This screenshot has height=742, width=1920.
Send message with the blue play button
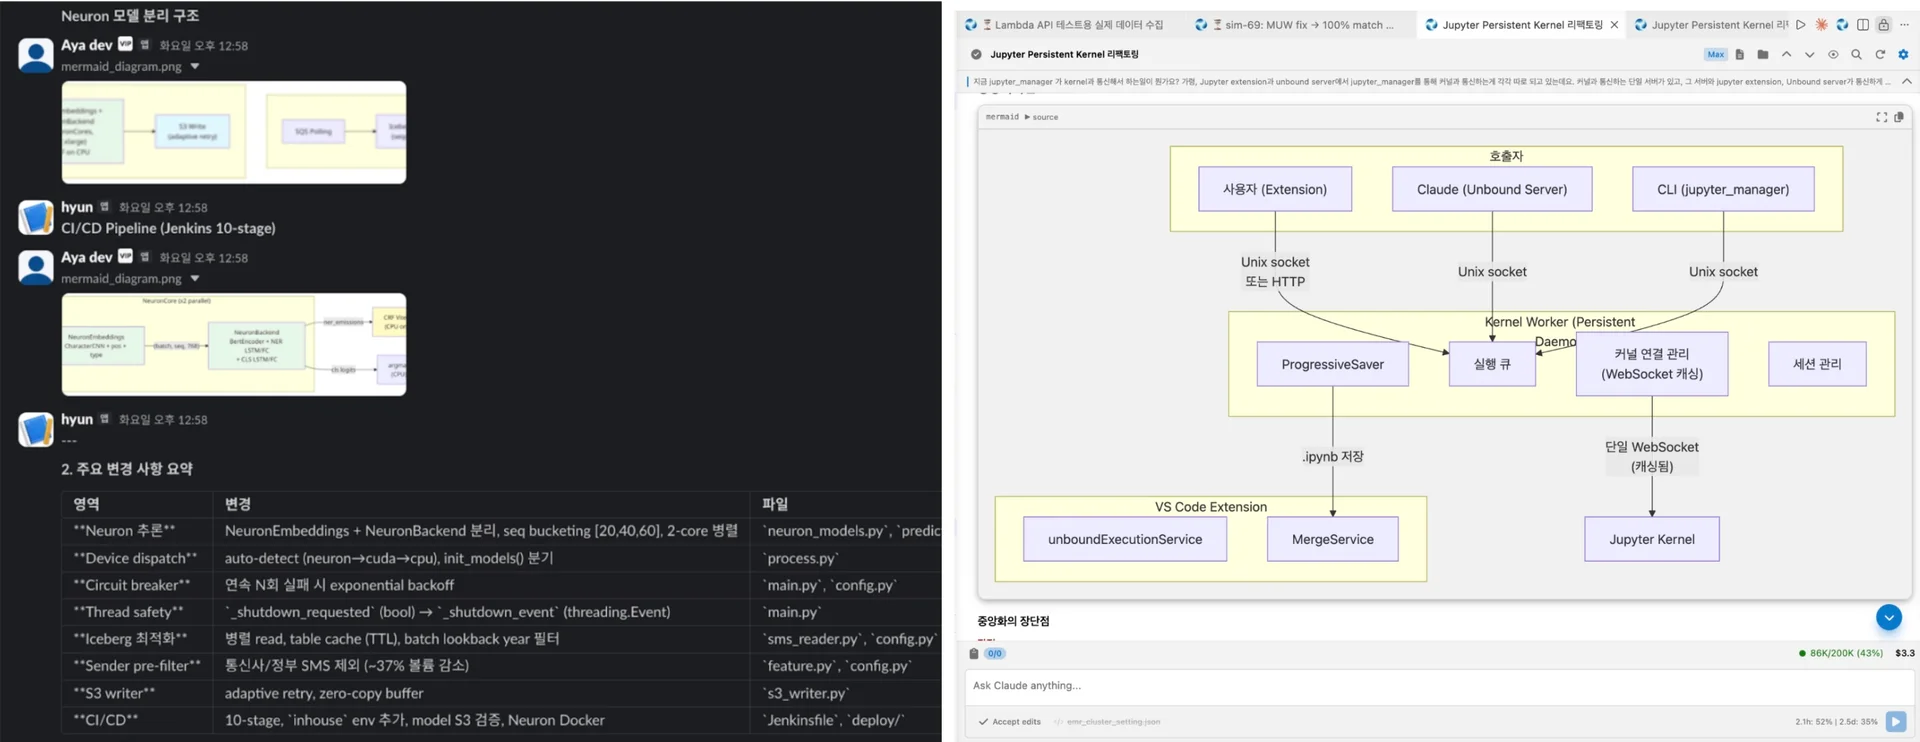(1895, 721)
